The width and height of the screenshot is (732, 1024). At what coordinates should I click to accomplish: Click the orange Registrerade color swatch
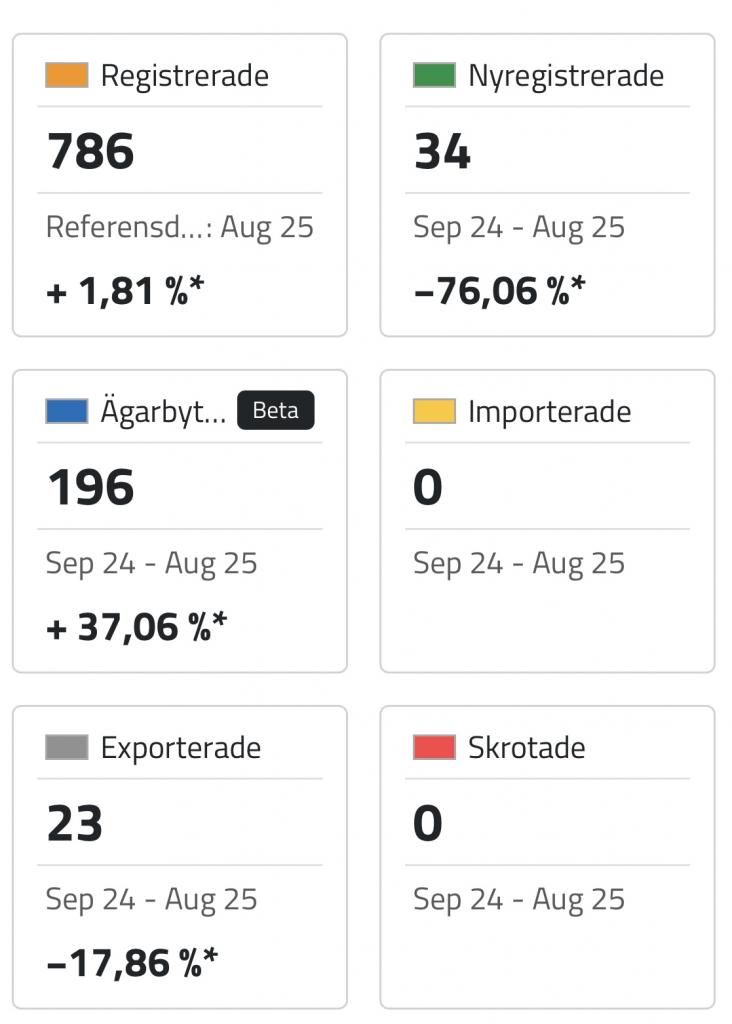tap(67, 75)
